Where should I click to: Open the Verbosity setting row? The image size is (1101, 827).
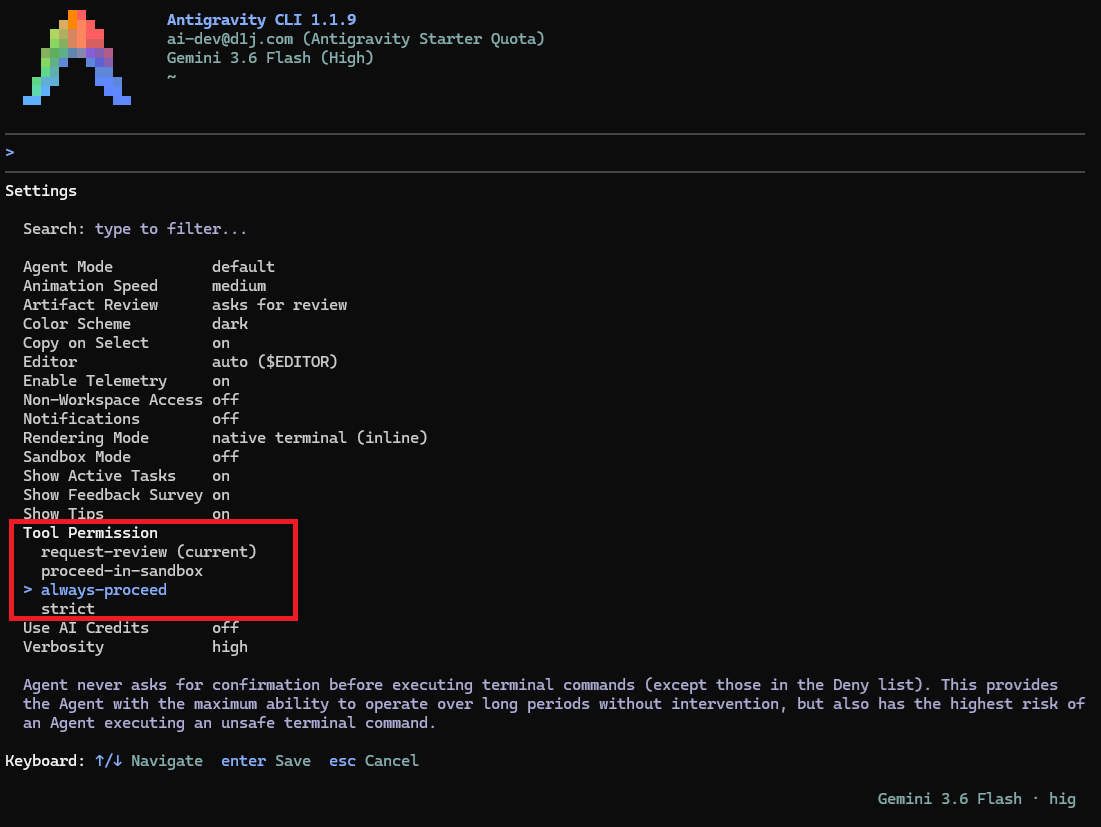[x=136, y=647]
